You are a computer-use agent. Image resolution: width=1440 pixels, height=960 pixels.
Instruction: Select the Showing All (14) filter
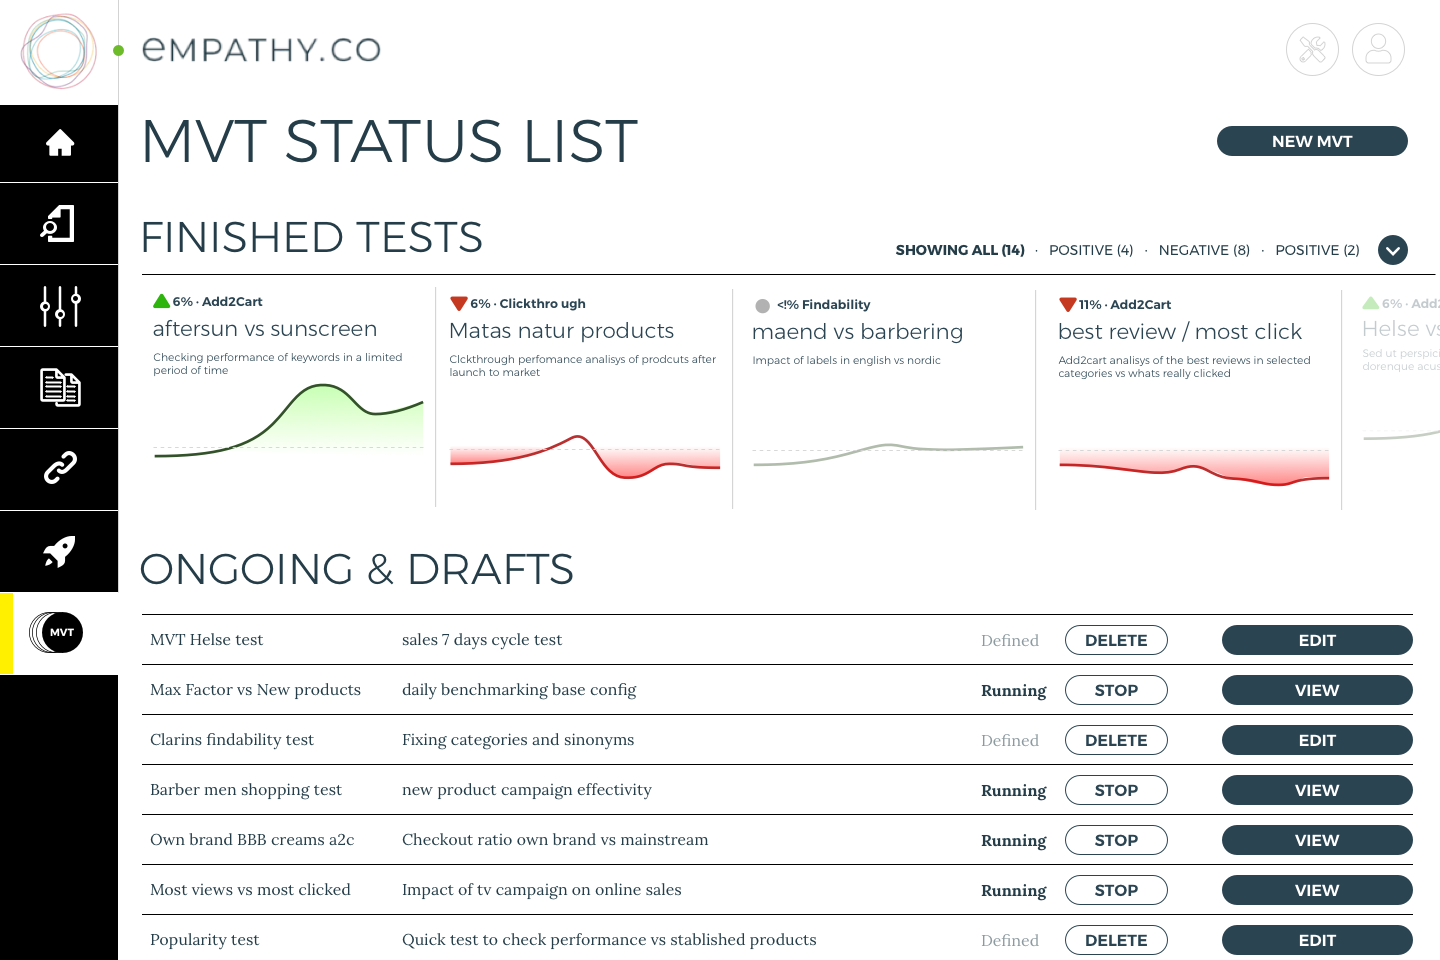(959, 250)
